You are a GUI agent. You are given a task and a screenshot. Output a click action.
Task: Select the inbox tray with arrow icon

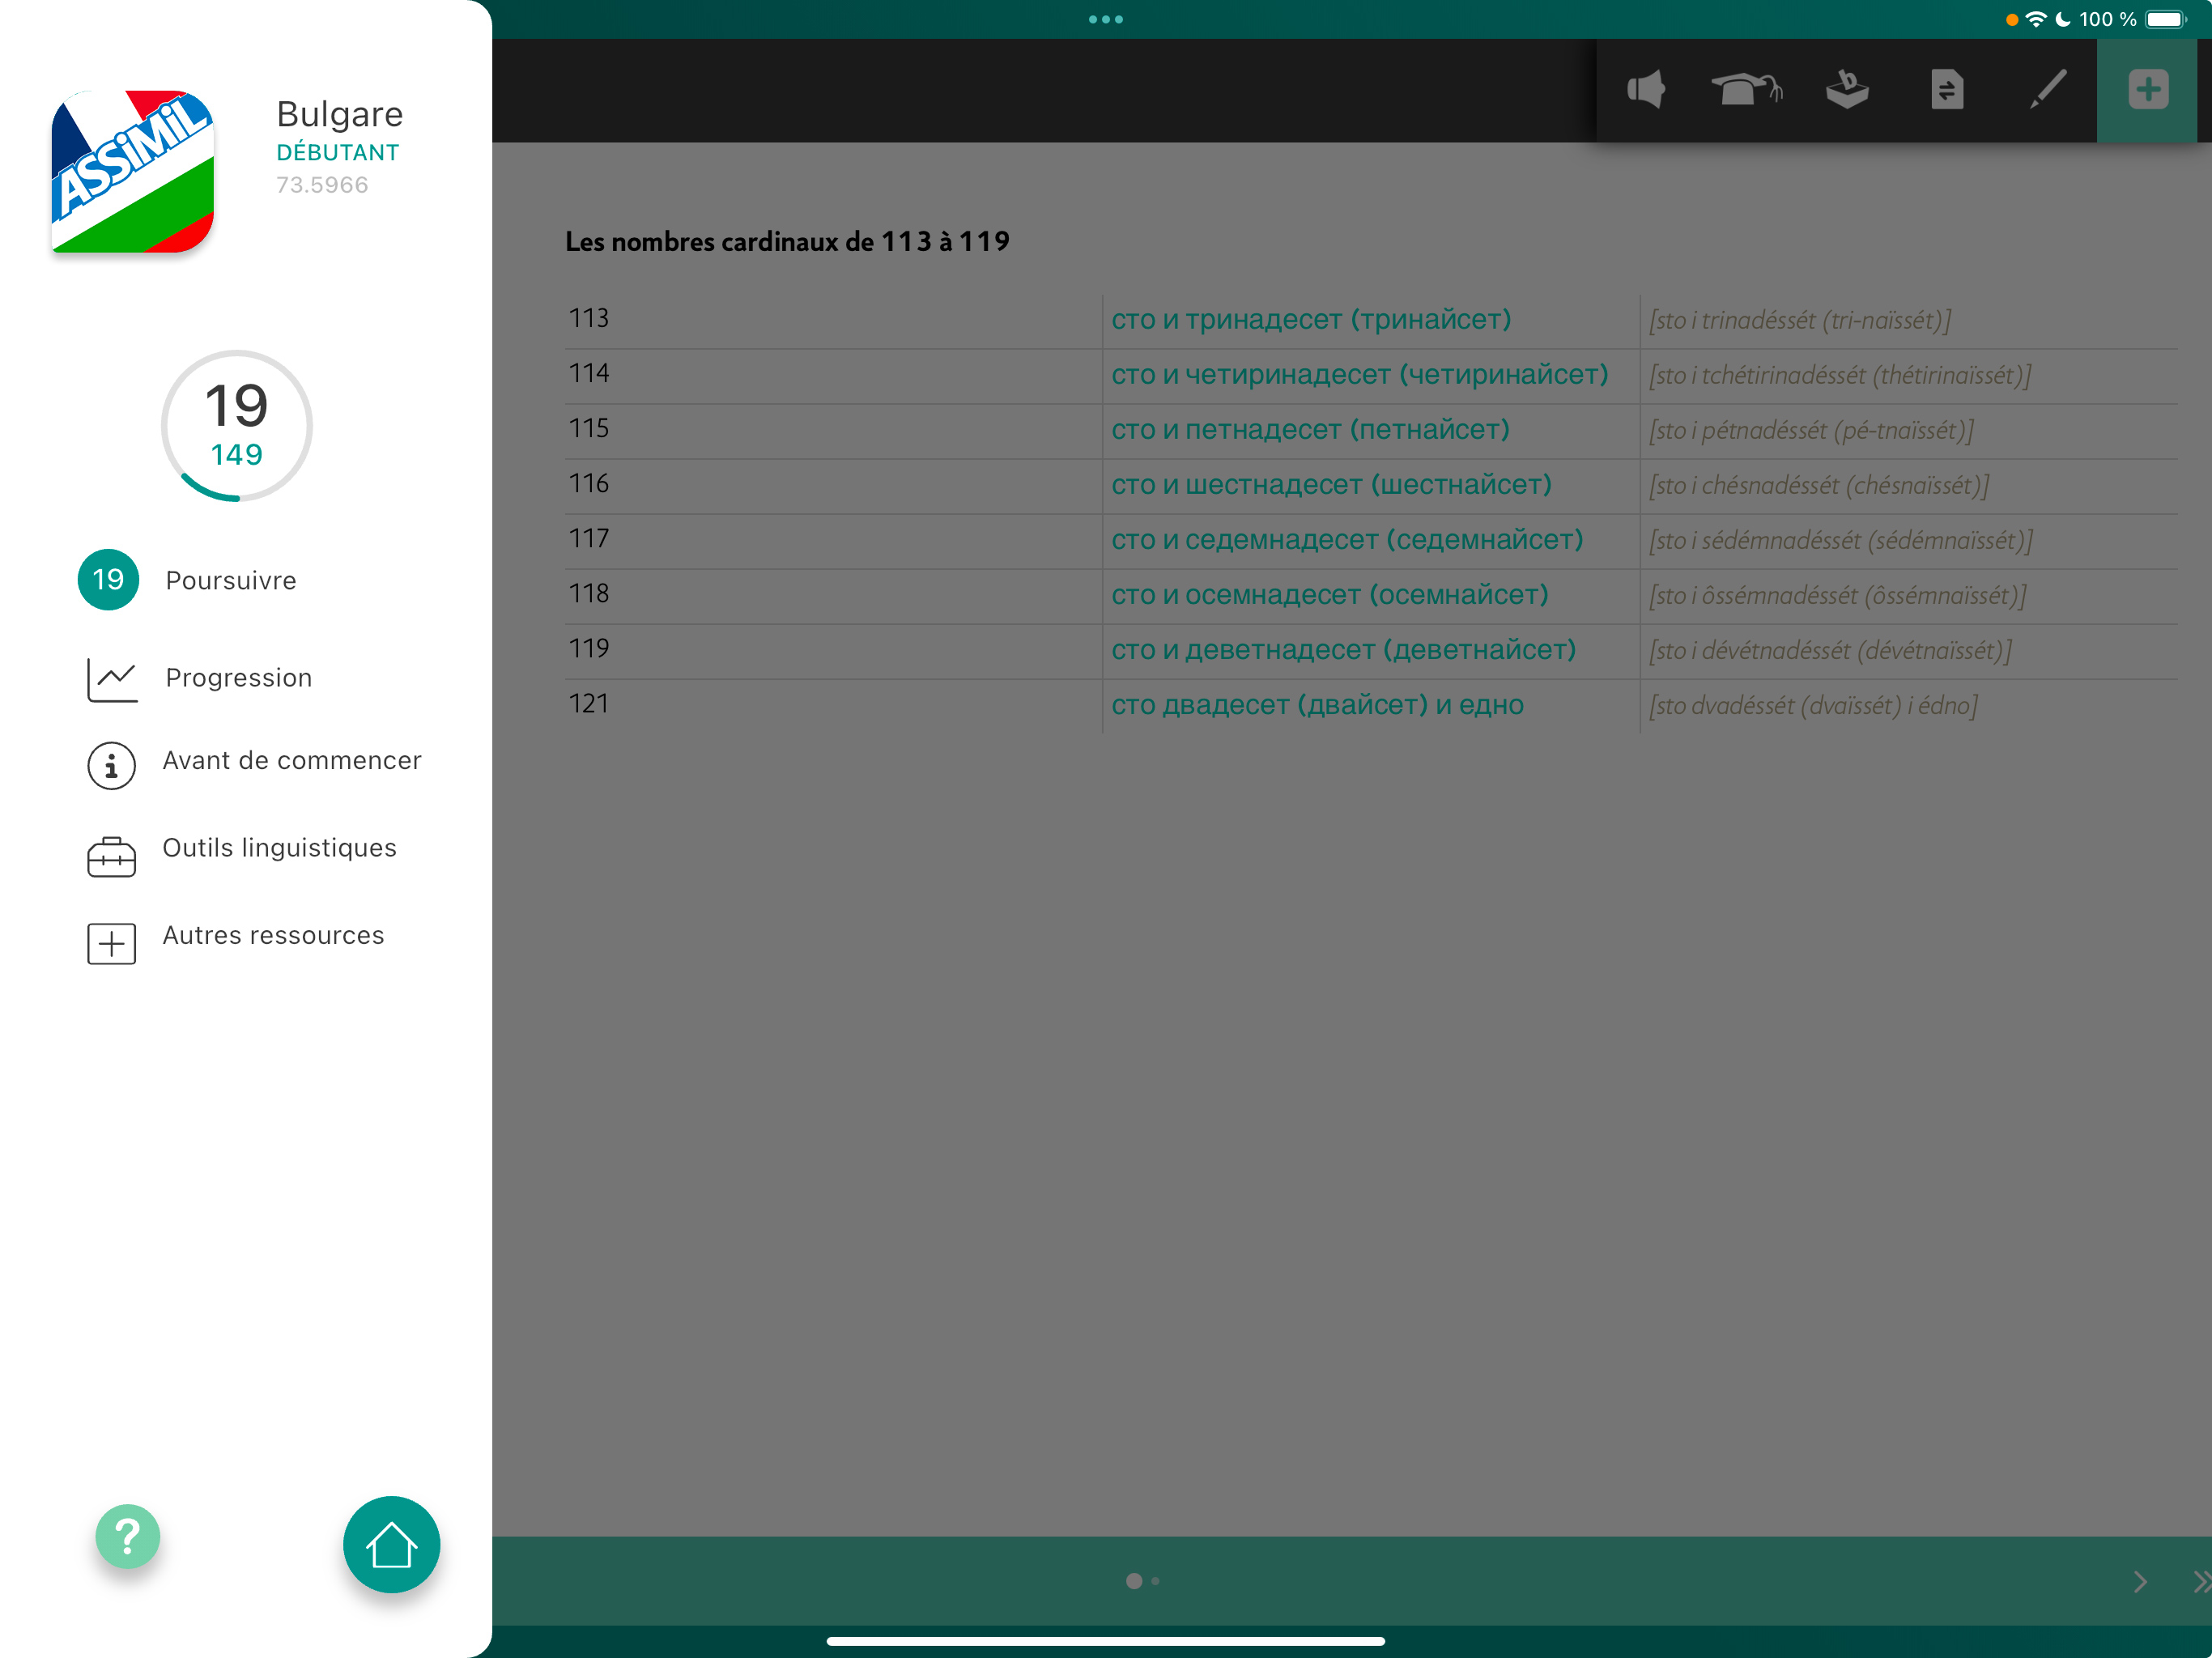(x=1847, y=90)
